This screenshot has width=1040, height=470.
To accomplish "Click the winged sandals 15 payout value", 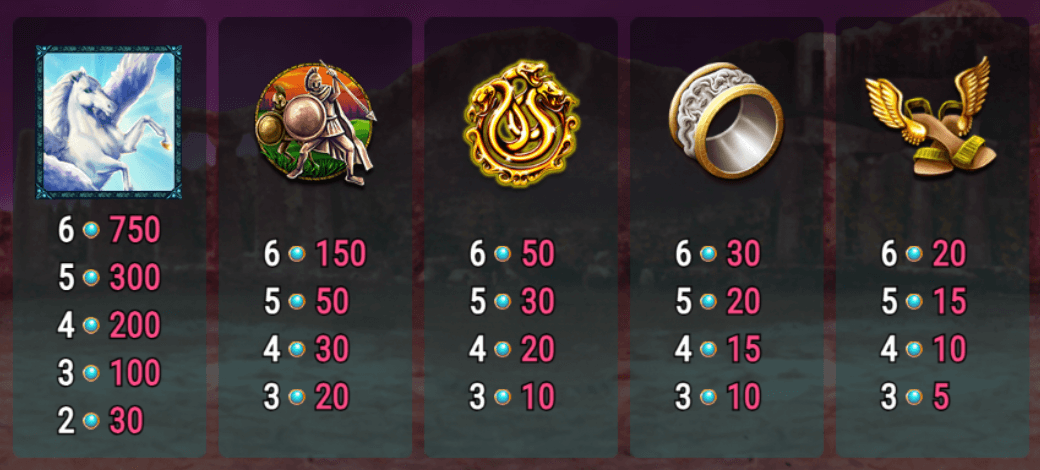I will point(949,302).
